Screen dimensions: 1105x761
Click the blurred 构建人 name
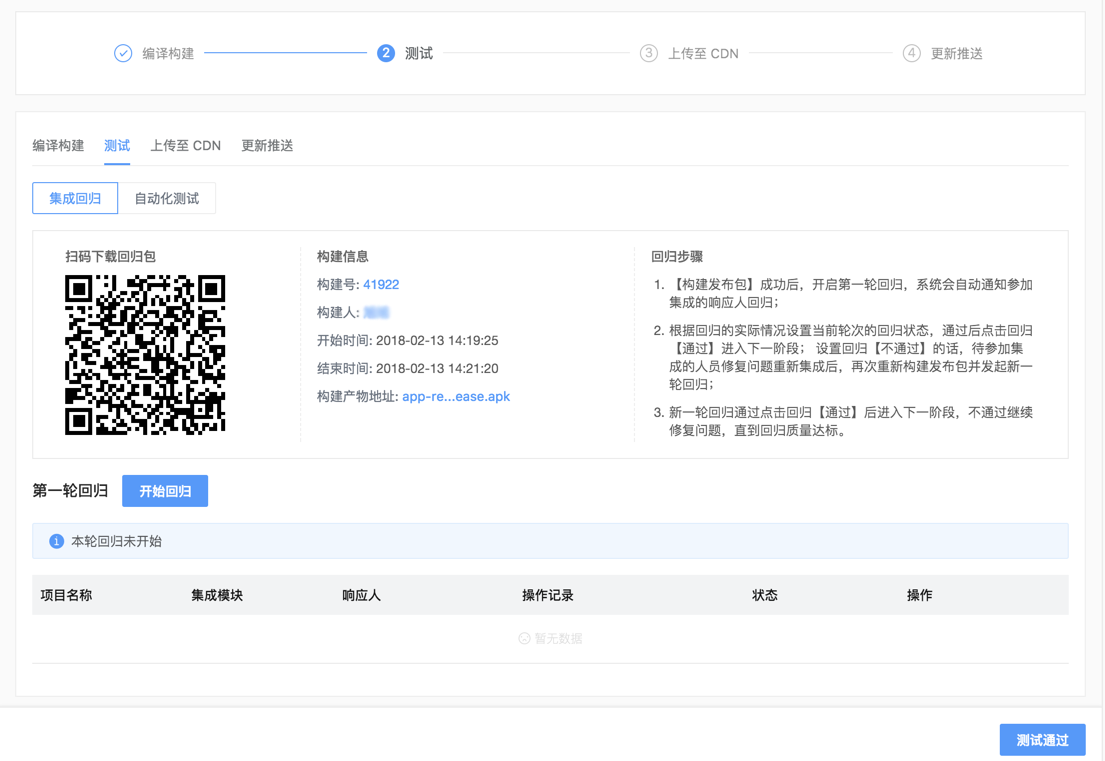coord(376,312)
